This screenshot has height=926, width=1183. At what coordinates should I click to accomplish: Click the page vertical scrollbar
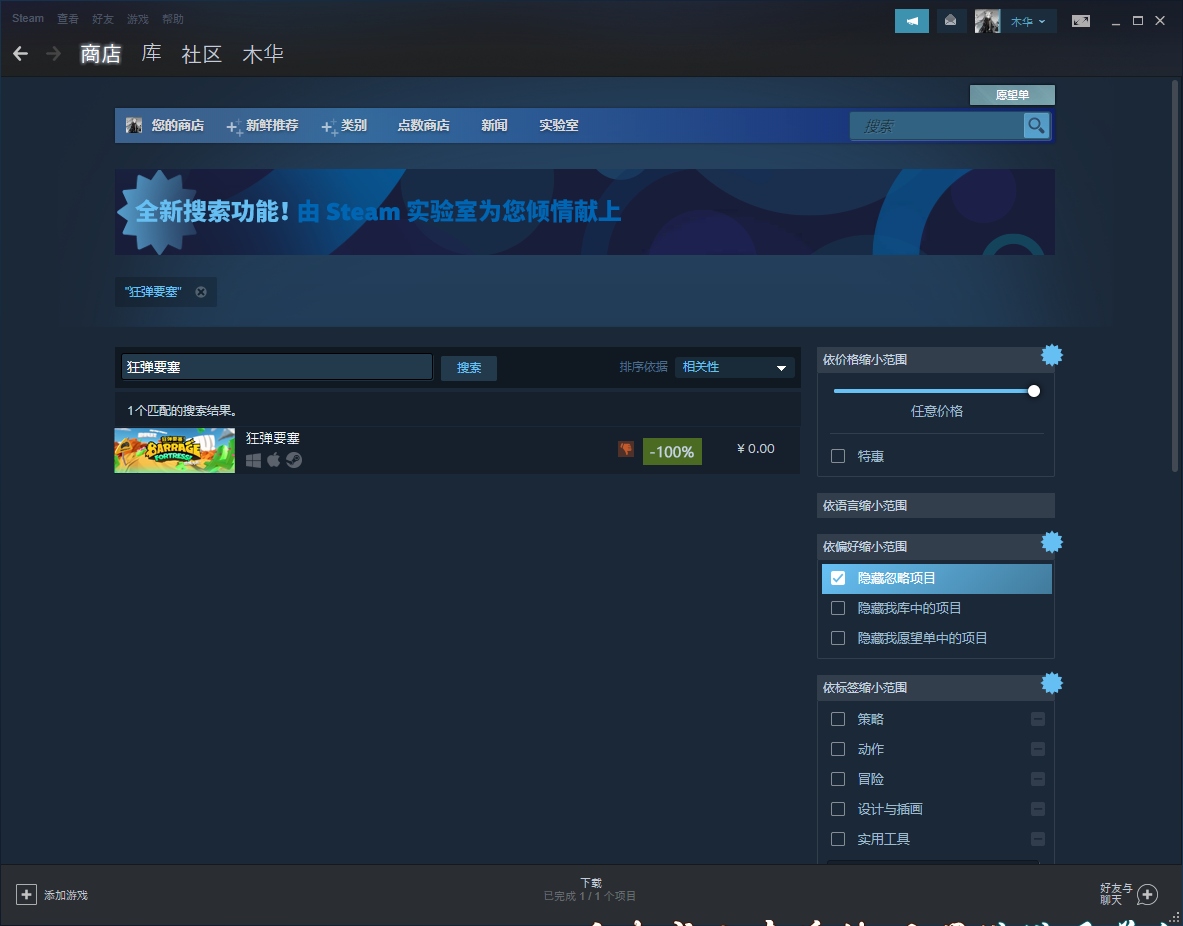point(1175,275)
